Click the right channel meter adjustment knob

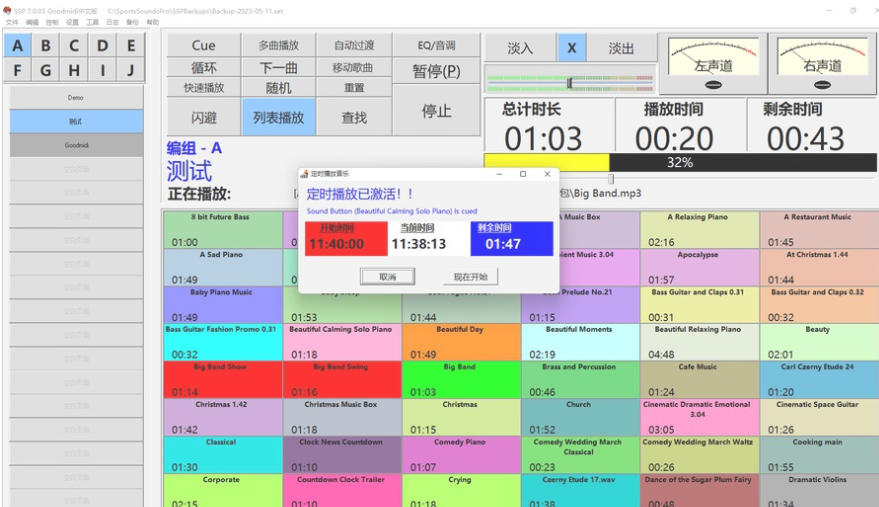(822, 85)
